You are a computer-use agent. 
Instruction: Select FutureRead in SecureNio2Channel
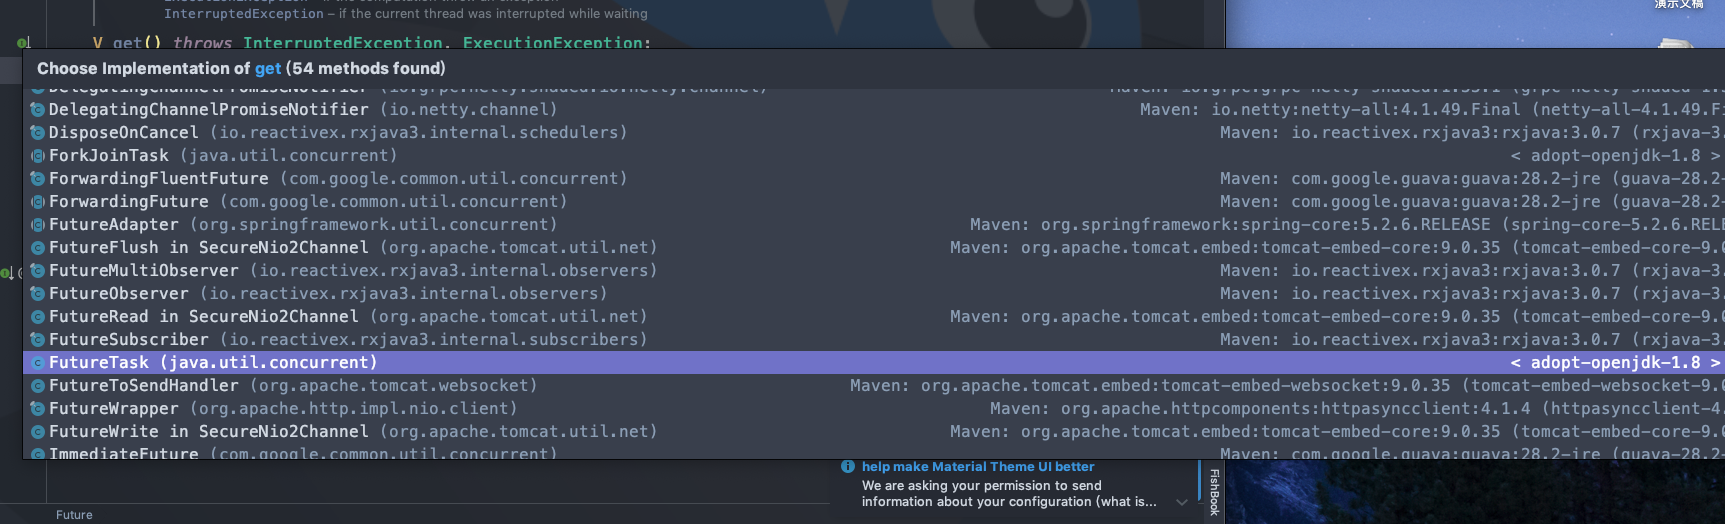[x=874, y=317]
